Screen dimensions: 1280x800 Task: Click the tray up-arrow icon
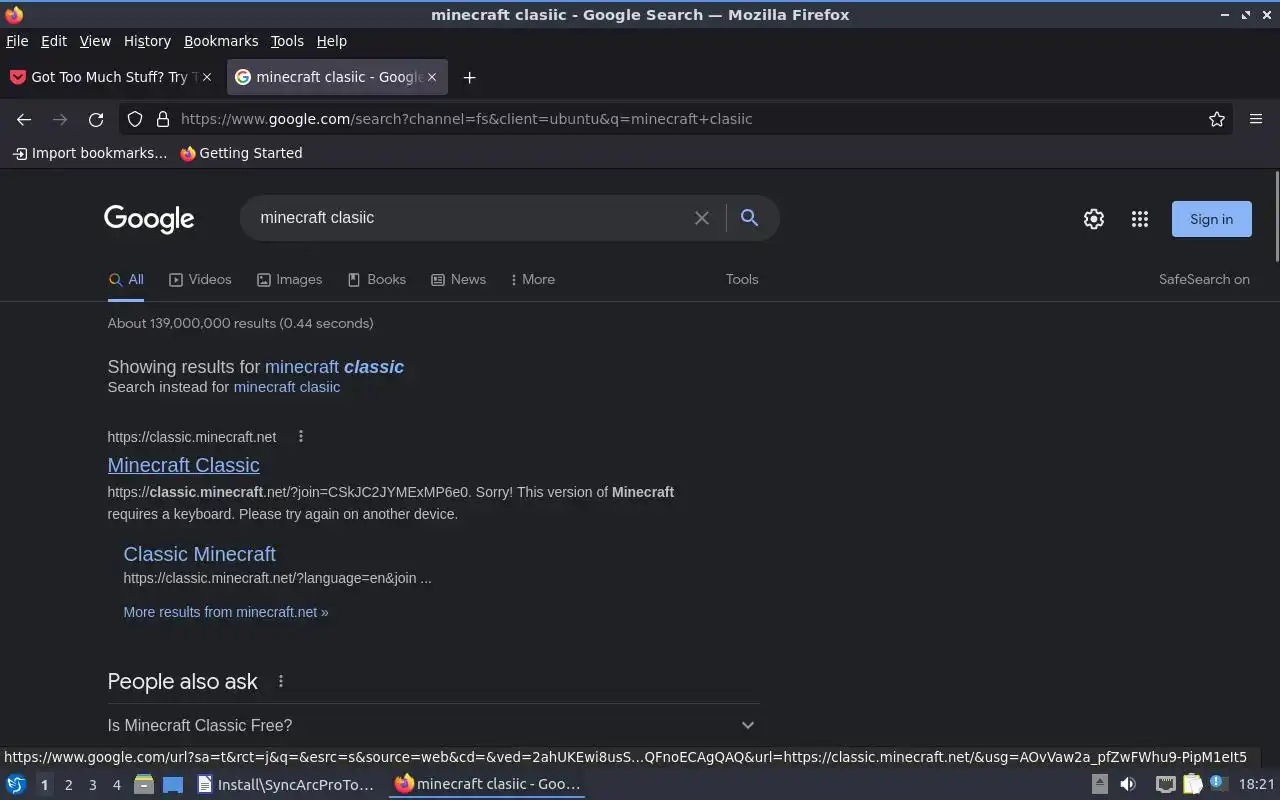click(1099, 784)
